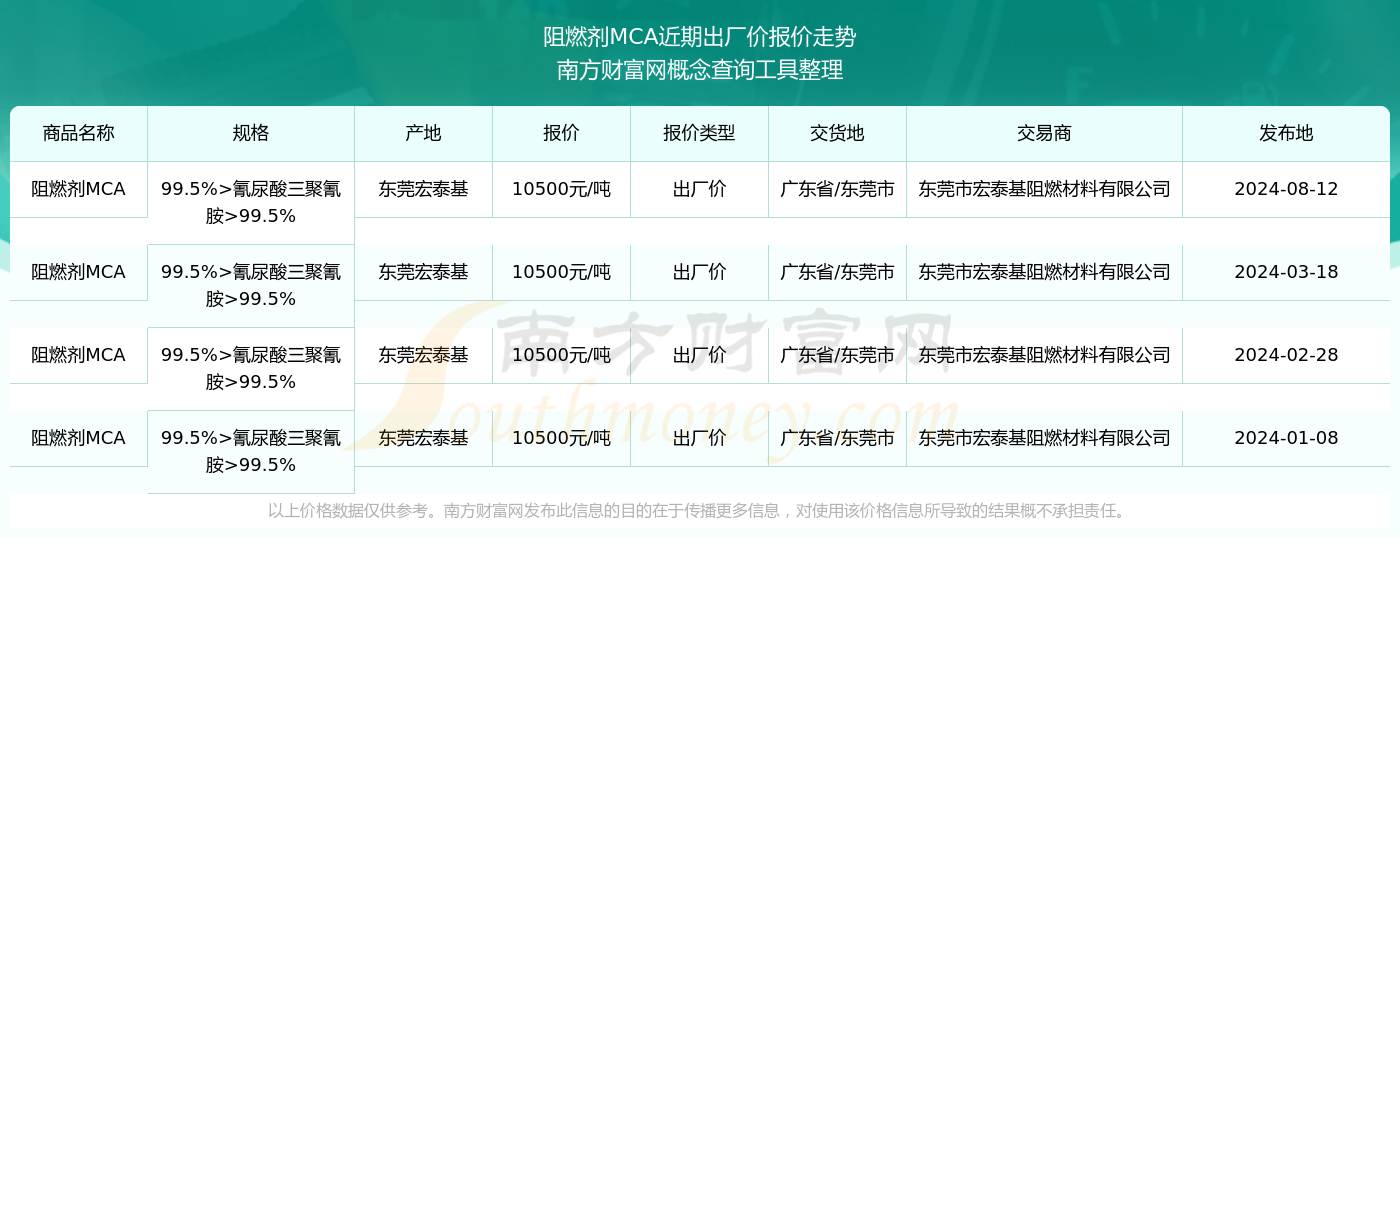Click the specification cell in the 2024-02-28 row

tap(251, 368)
